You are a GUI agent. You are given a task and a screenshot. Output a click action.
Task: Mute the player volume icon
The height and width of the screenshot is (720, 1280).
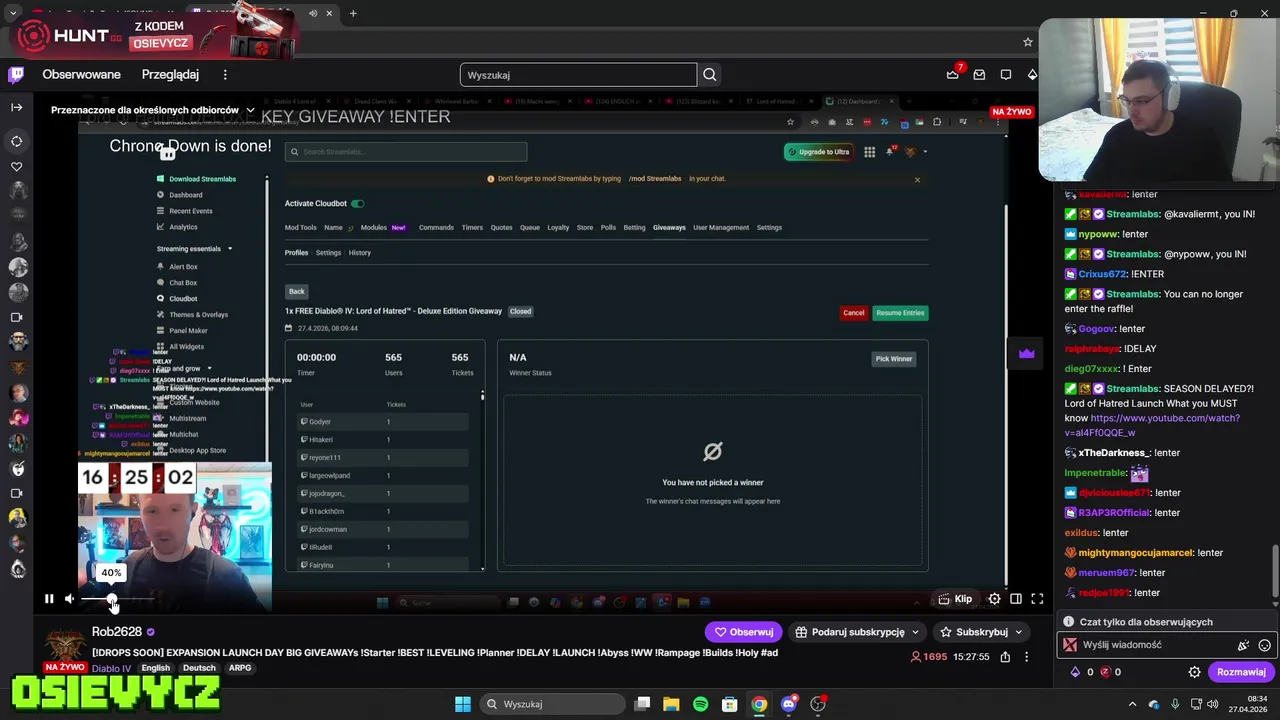coord(69,599)
